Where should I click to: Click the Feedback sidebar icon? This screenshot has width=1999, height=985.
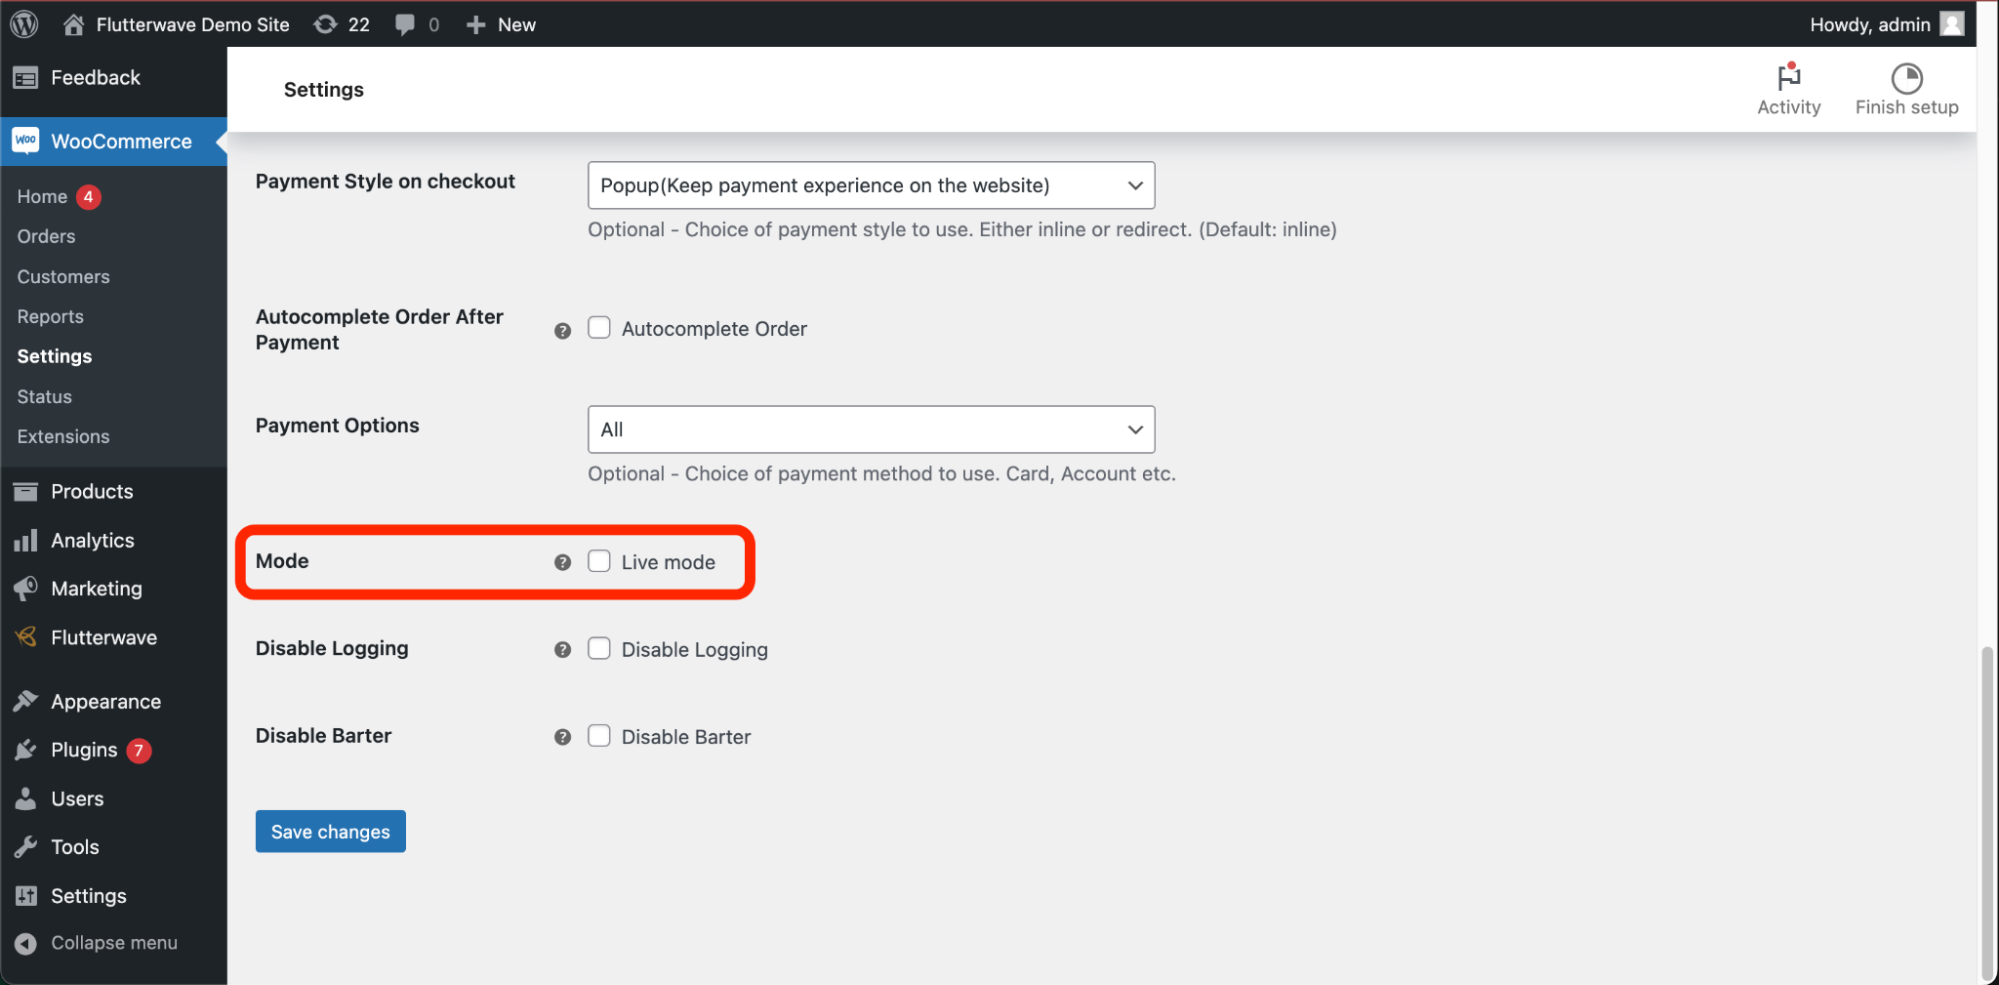pyautogui.click(x=26, y=78)
